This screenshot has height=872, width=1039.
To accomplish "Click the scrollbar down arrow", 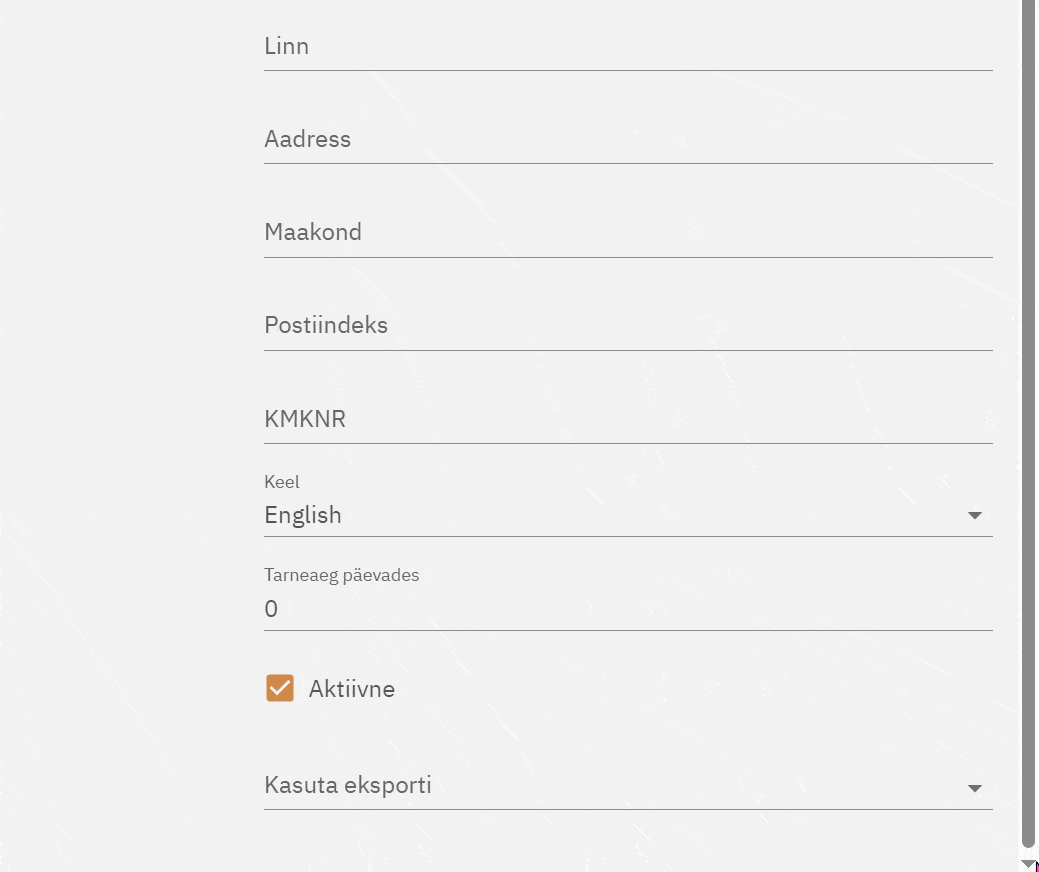I will (x=1028, y=863).
